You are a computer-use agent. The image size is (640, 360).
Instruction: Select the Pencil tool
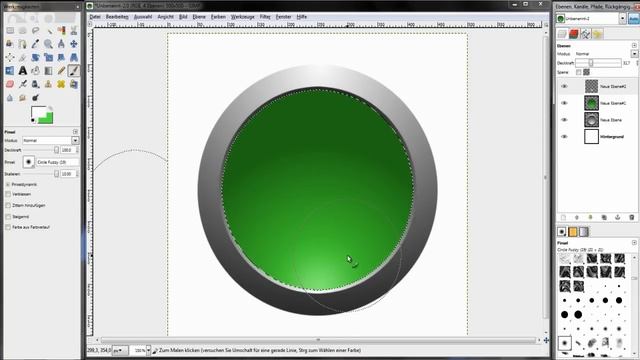[61, 71]
